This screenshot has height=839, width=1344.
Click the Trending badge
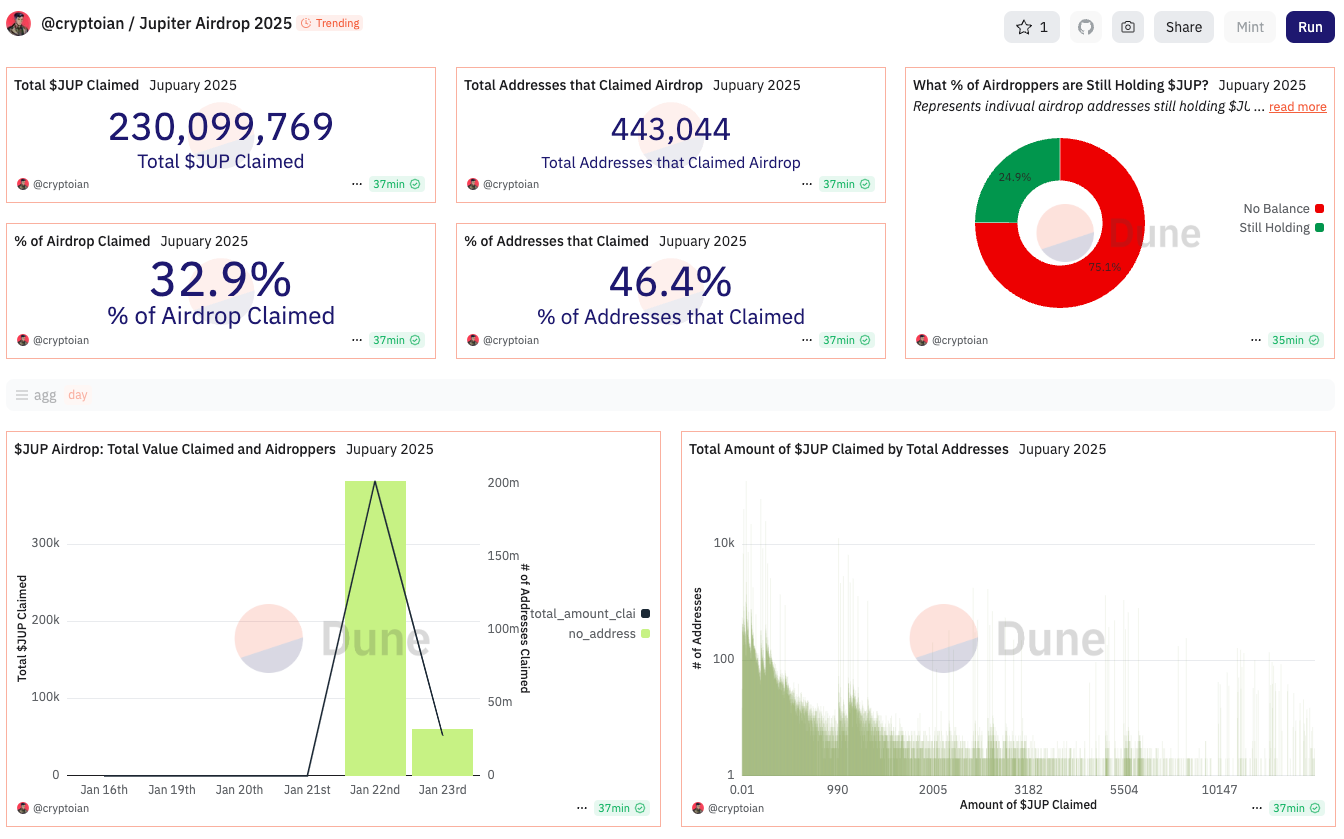click(x=330, y=23)
